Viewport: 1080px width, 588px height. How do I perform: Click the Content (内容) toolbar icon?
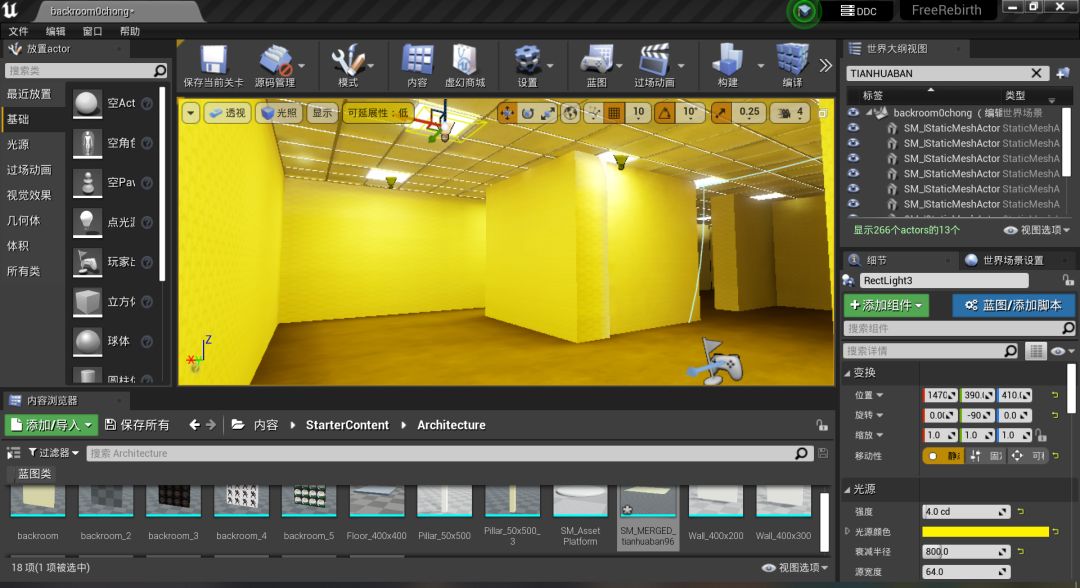(417, 60)
